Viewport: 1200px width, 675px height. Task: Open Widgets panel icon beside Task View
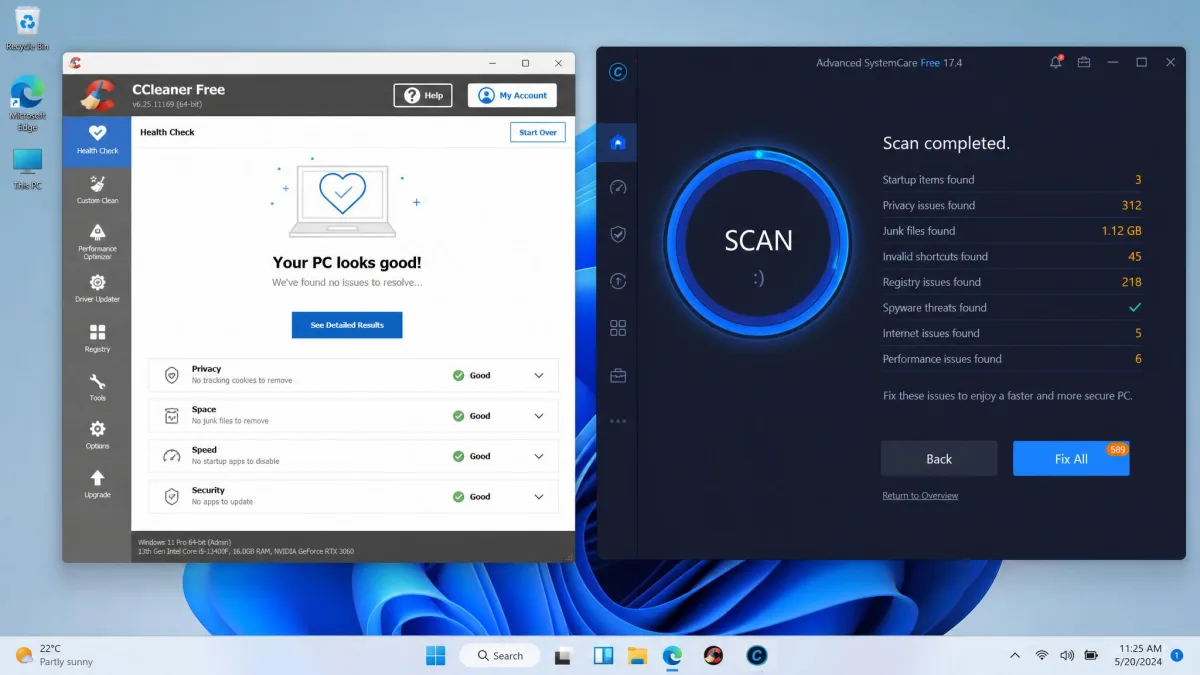coord(603,655)
